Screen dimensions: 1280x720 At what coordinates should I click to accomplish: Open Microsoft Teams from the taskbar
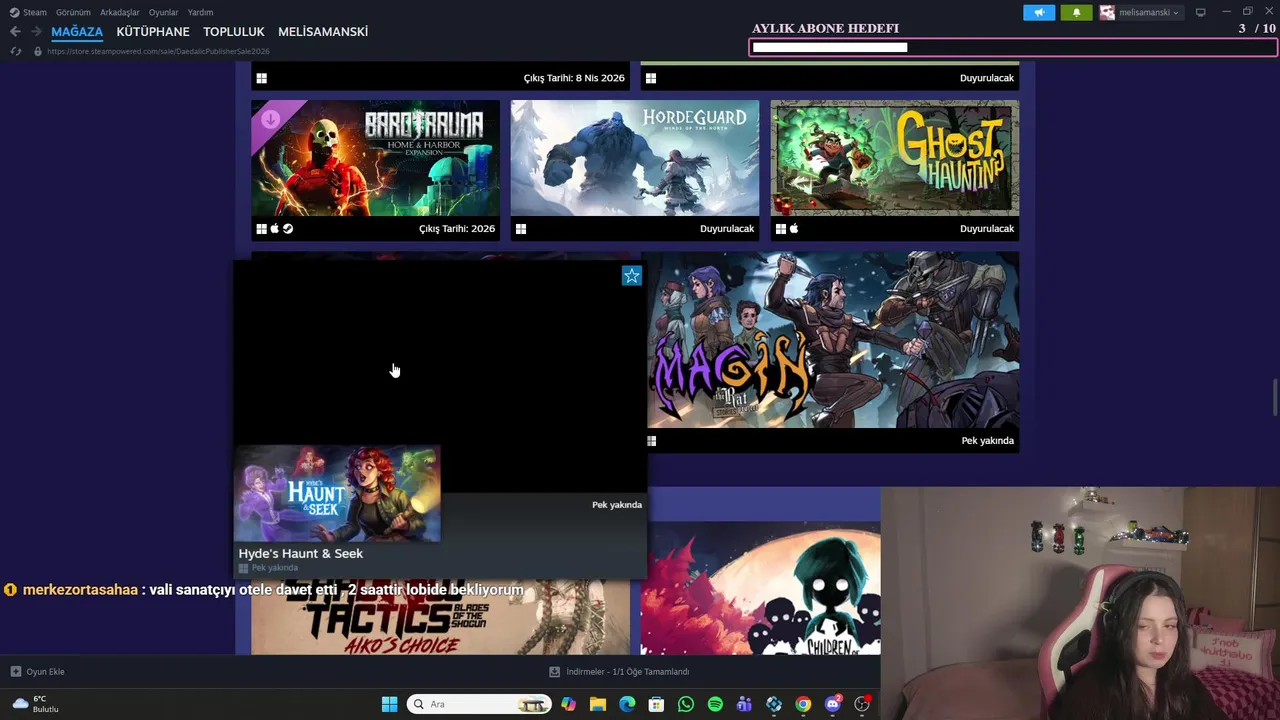click(744, 704)
